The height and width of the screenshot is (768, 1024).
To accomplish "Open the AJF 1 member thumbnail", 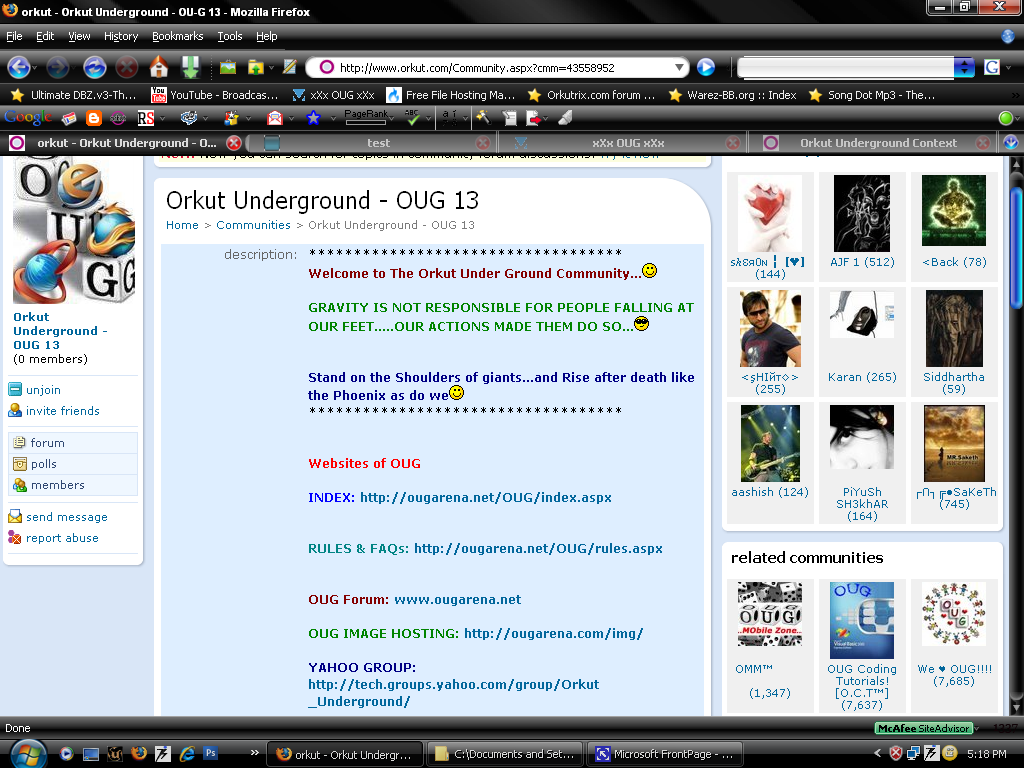I will pyautogui.click(x=862, y=213).
